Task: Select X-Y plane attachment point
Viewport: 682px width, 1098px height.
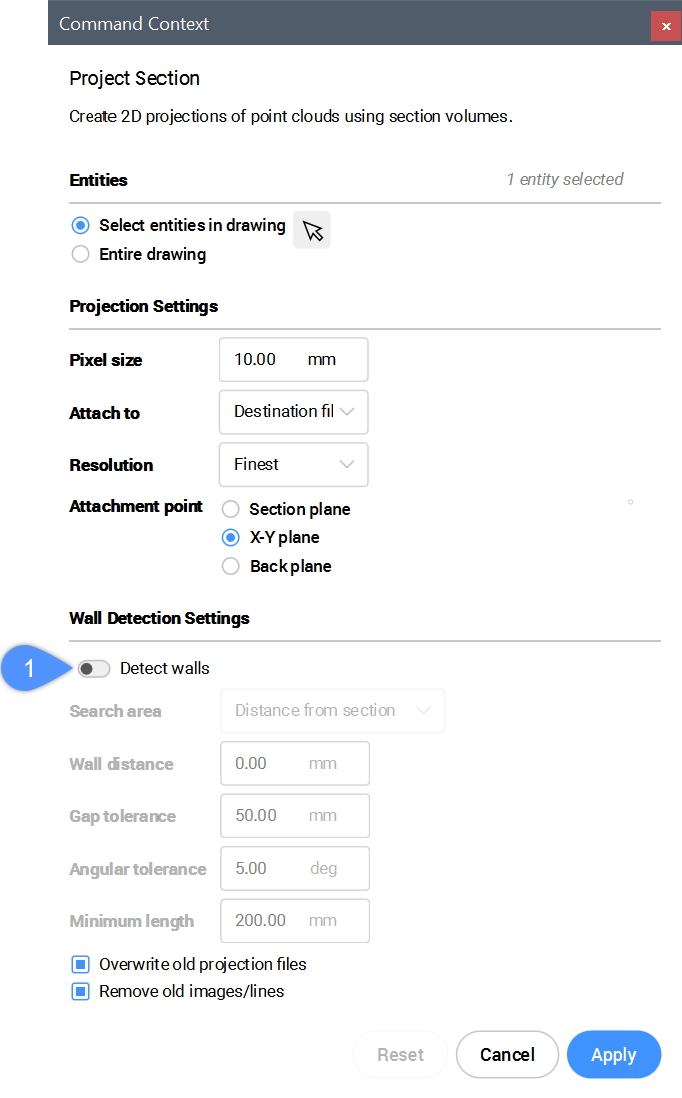Action: point(231,538)
